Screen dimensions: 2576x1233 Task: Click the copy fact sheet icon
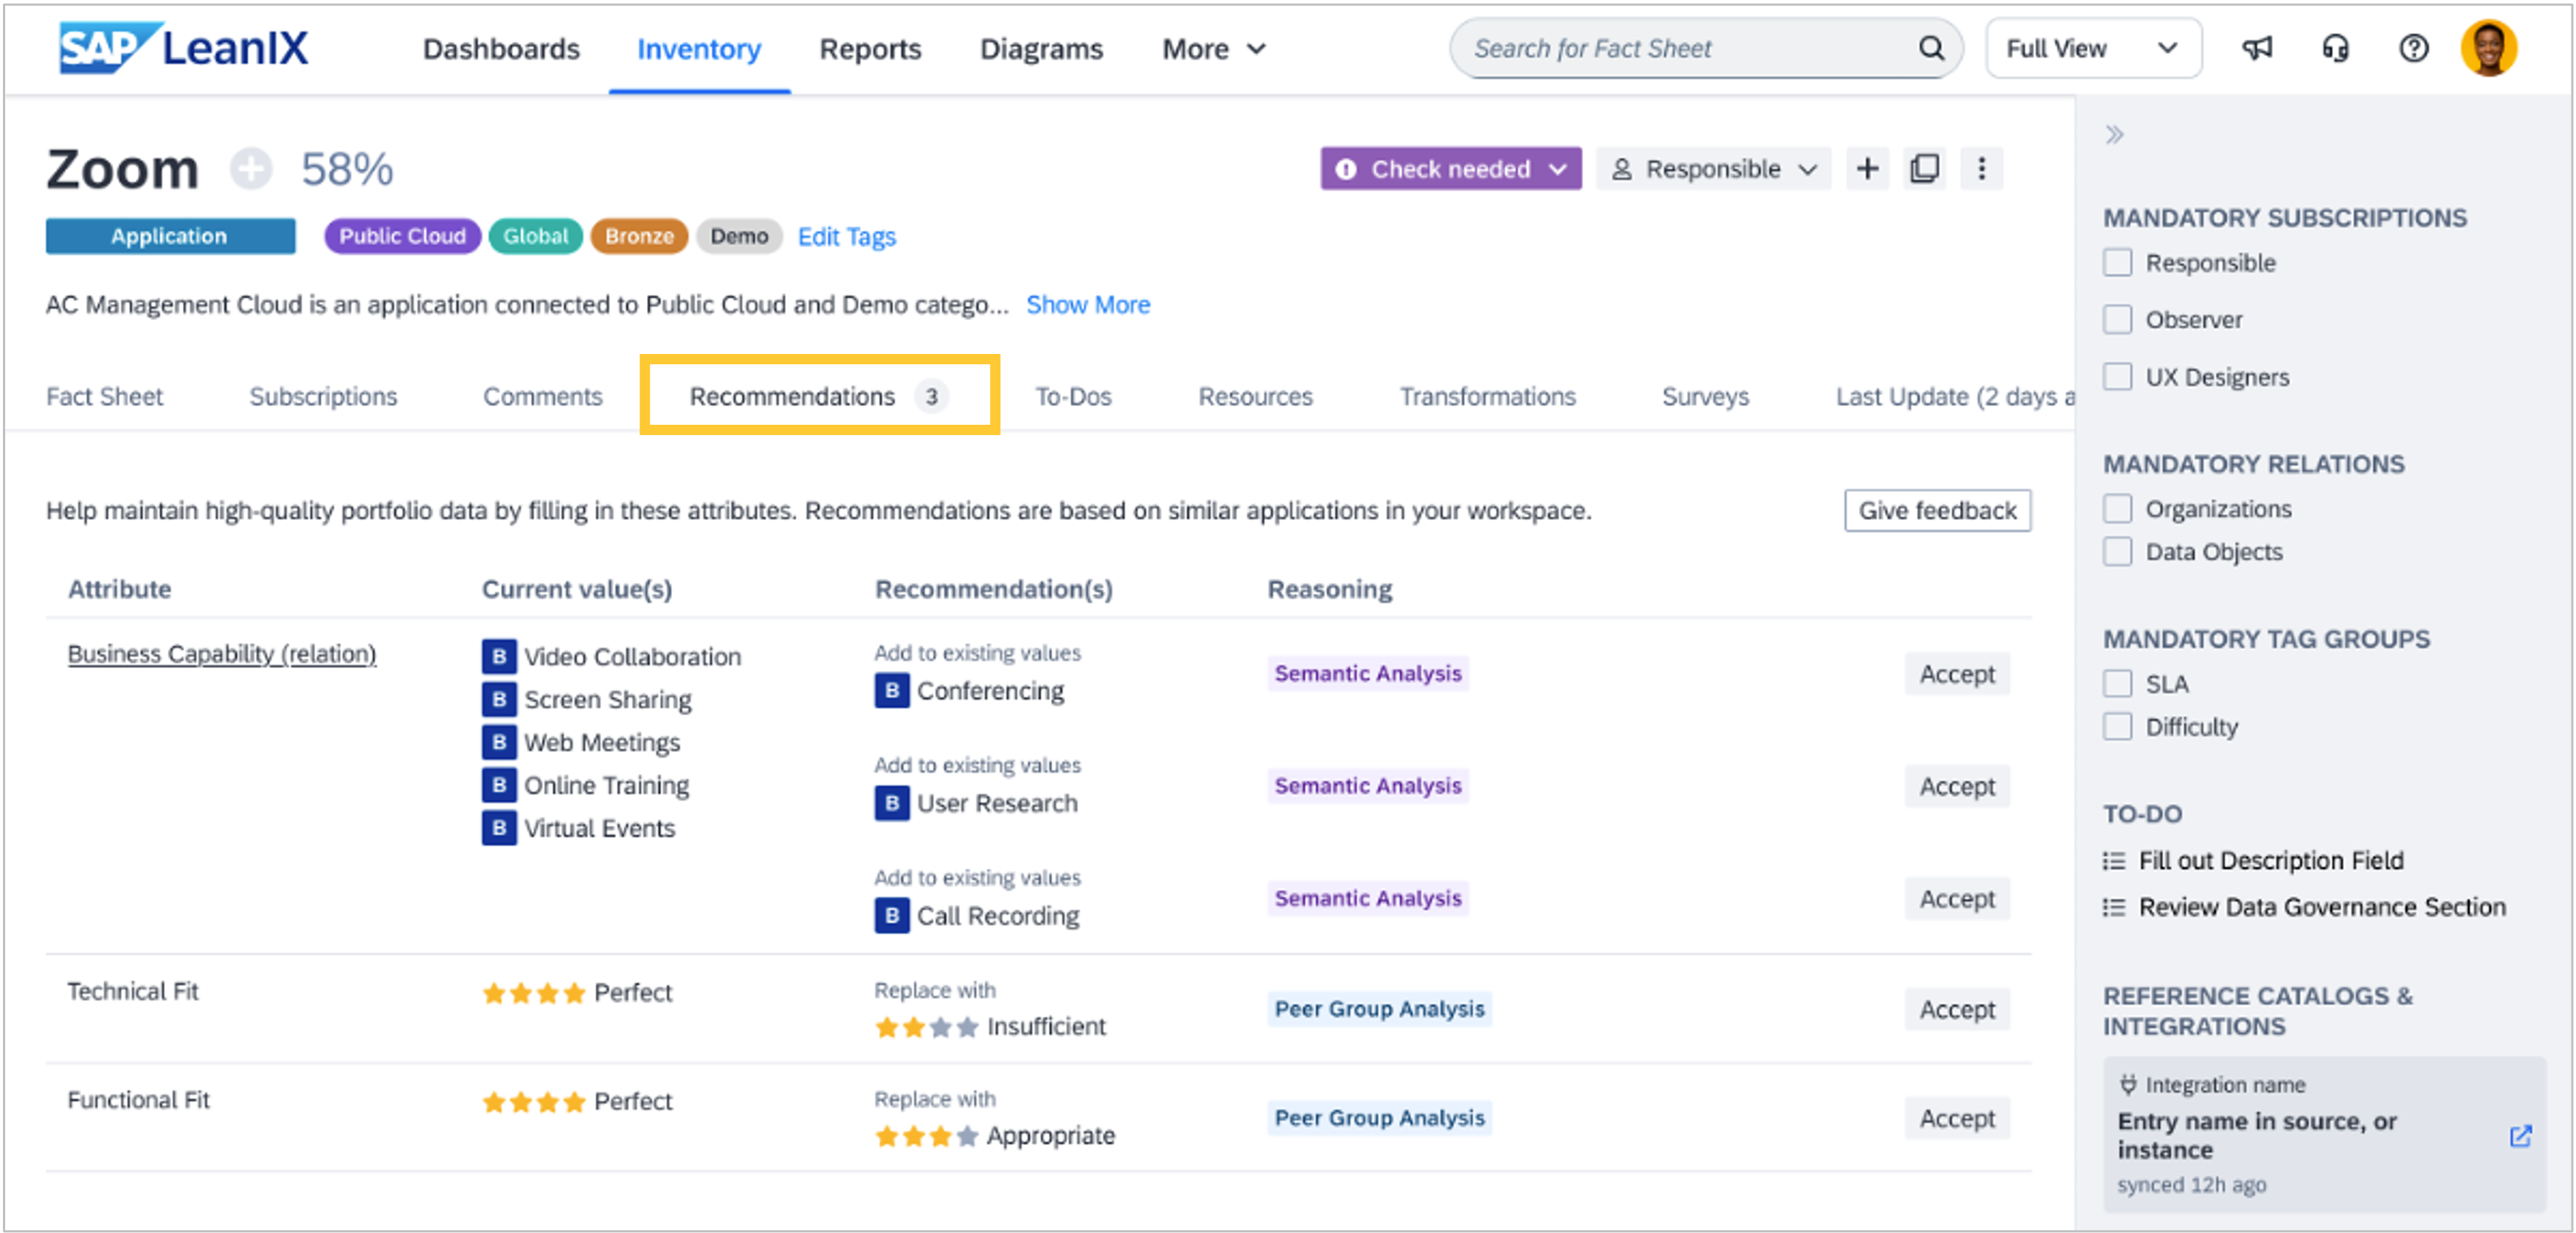(1924, 169)
